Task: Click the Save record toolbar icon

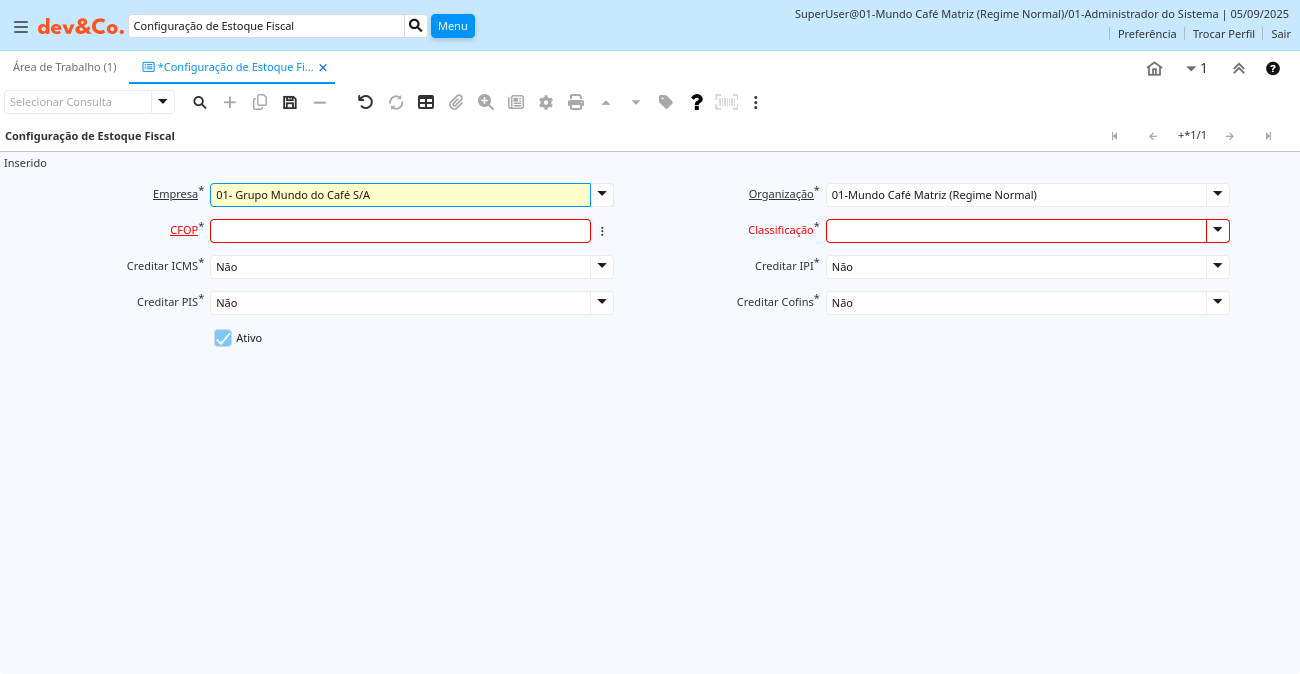Action: [290, 102]
